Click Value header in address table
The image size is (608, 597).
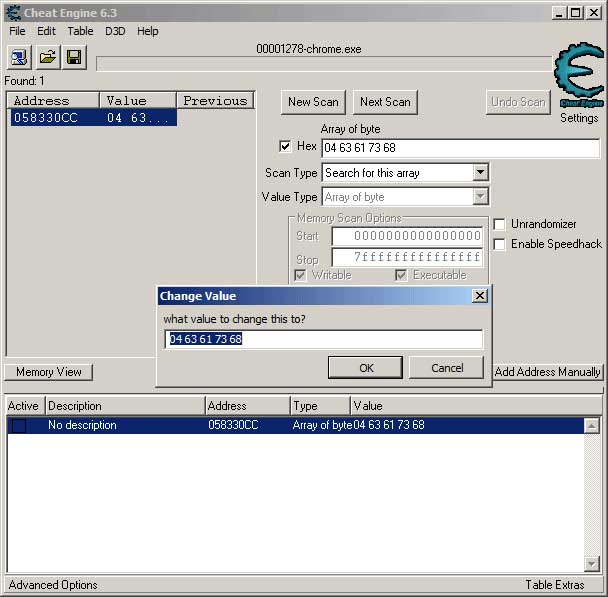(476, 406)
